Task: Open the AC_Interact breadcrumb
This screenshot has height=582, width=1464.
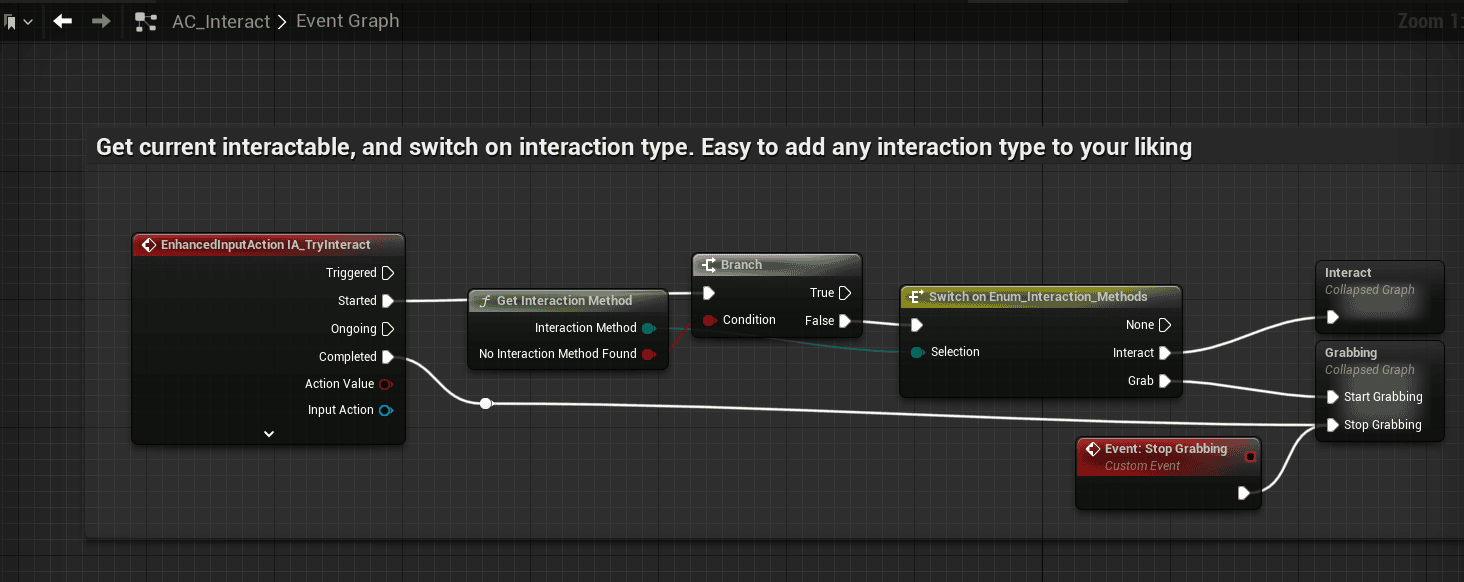Action: (x=221, y=21)
